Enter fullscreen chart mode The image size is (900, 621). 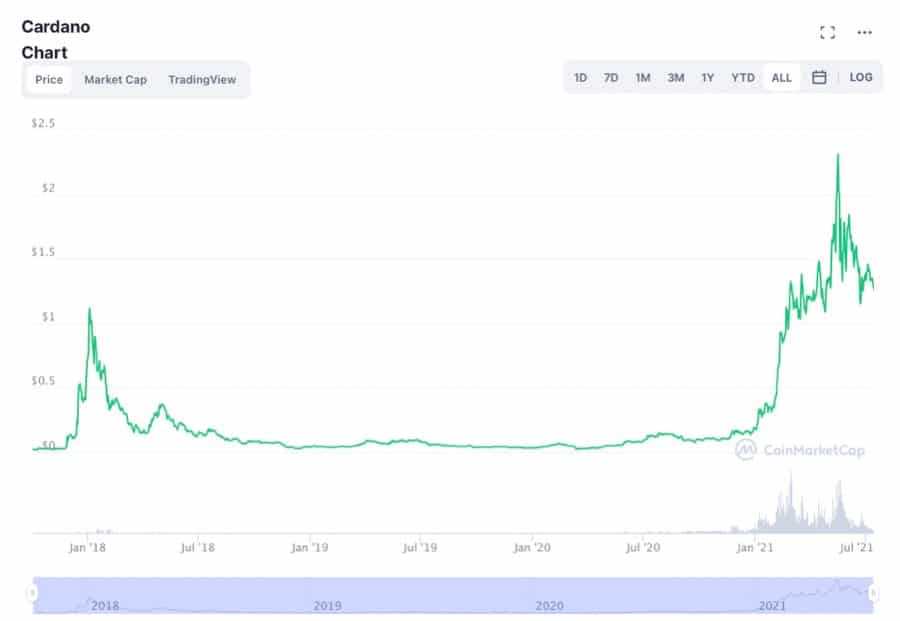(x=827, y=32)
